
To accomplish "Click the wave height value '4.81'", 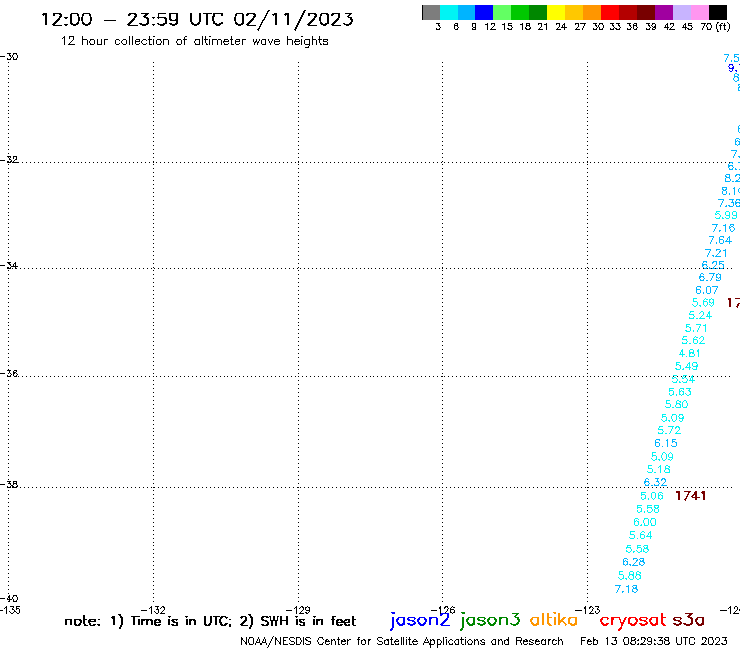I will [x=690, y=354].
